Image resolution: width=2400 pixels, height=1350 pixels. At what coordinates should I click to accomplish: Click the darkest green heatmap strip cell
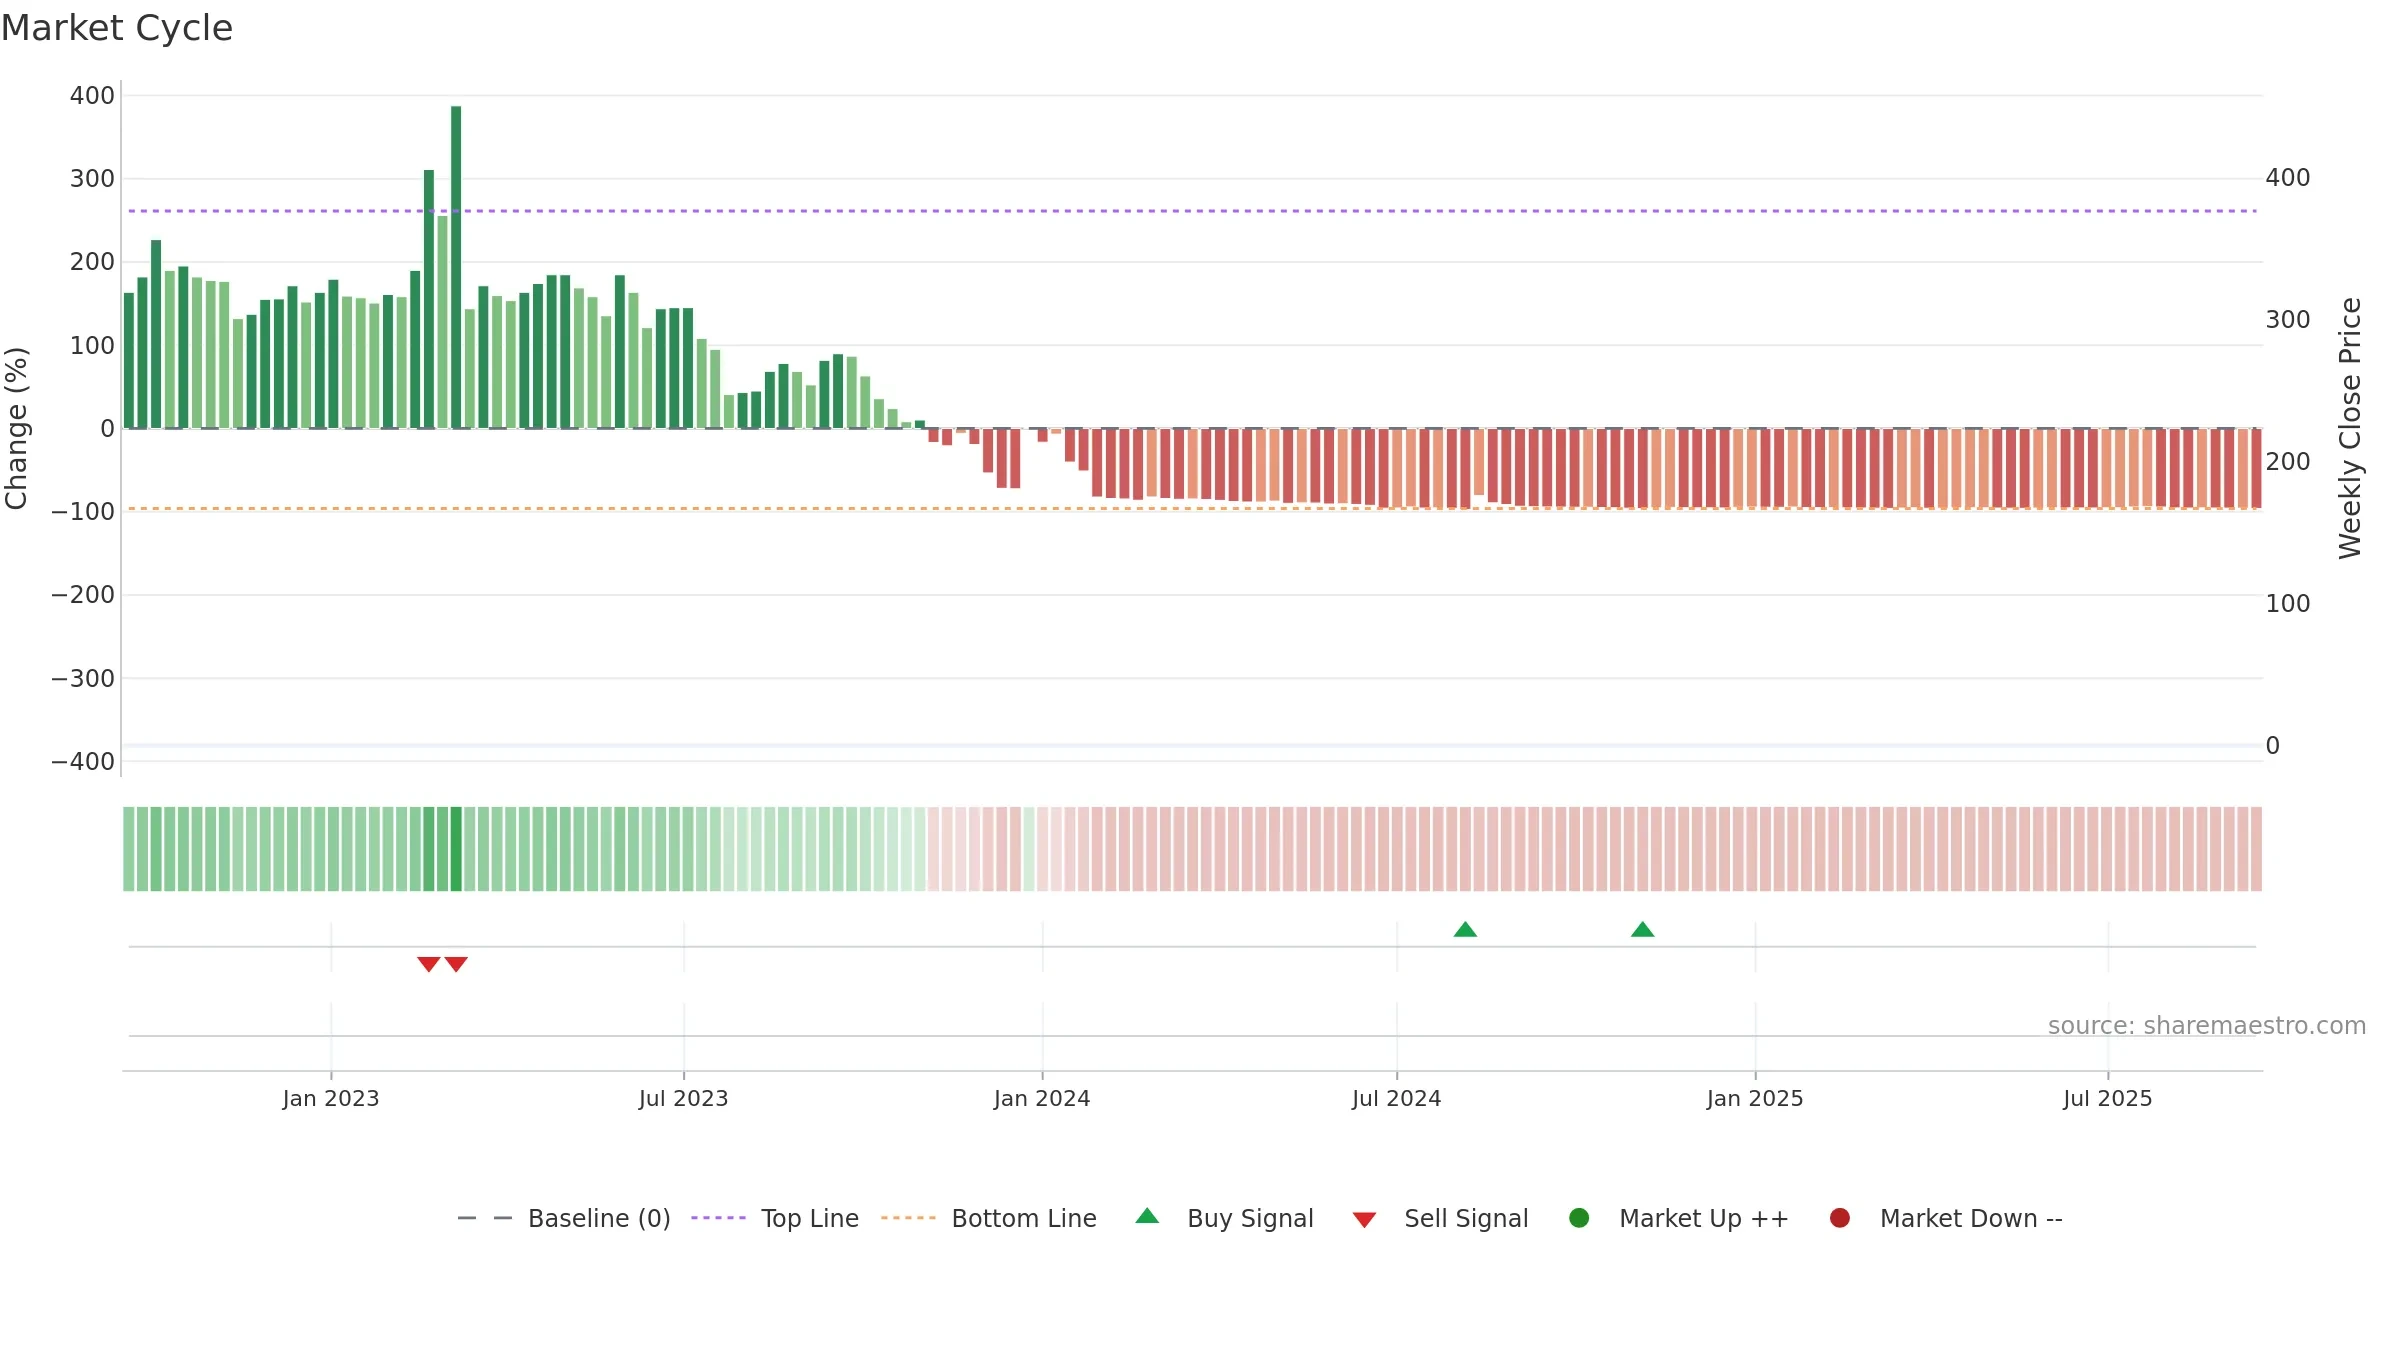tap(456, 849)
